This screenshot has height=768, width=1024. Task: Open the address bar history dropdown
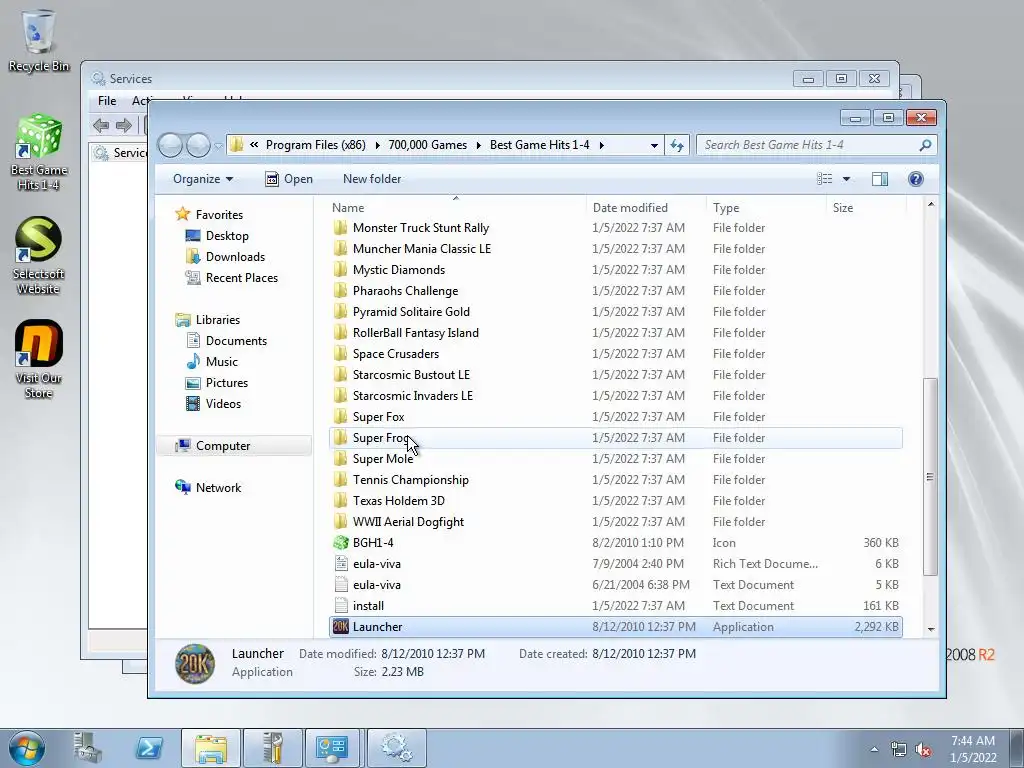654,145
